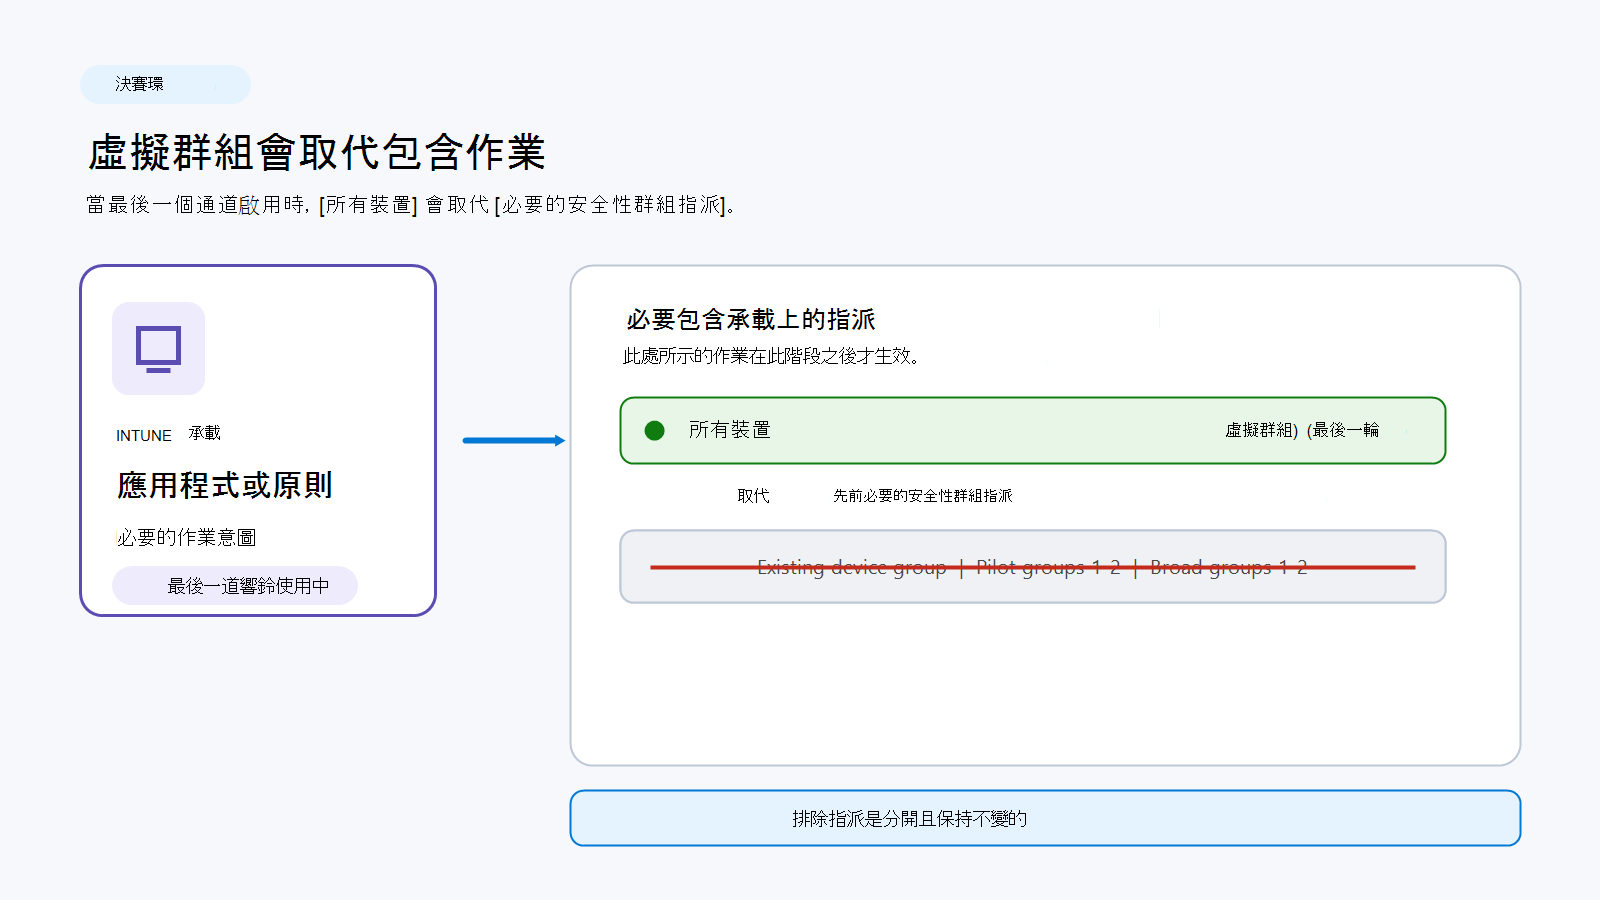Click the blue arrow between the cards
Image resolution: width=1600 pixels, height=900 pixels.
514,440
